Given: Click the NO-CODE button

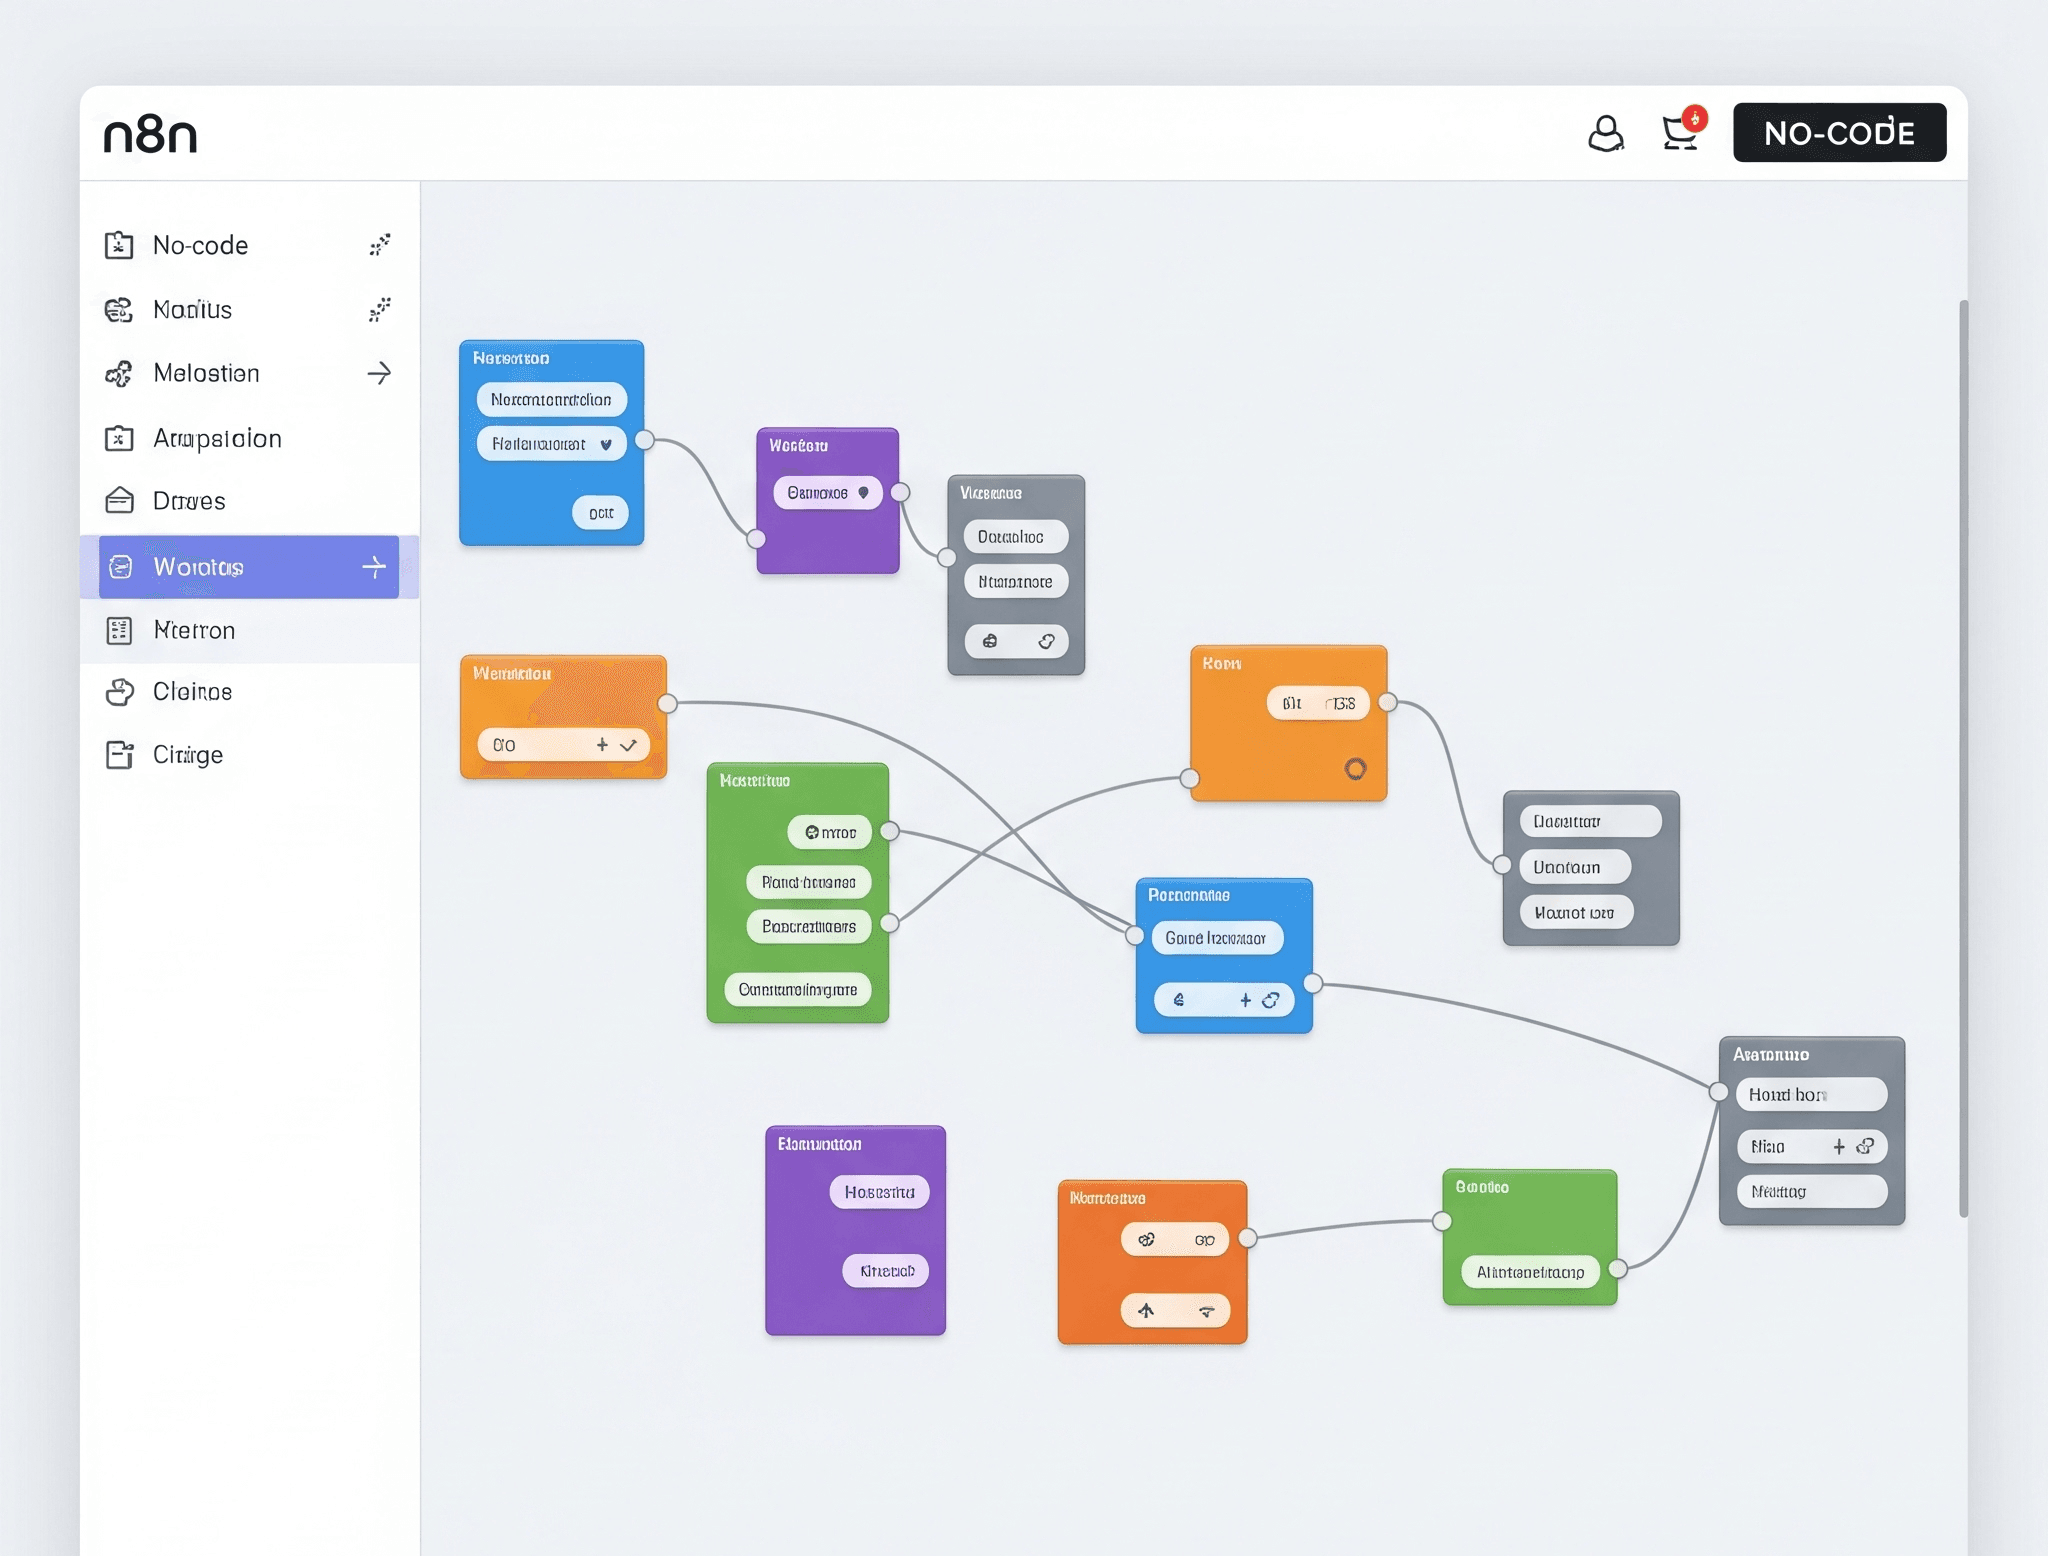Looking at the screenshot, I should (x=1838, y=132).
